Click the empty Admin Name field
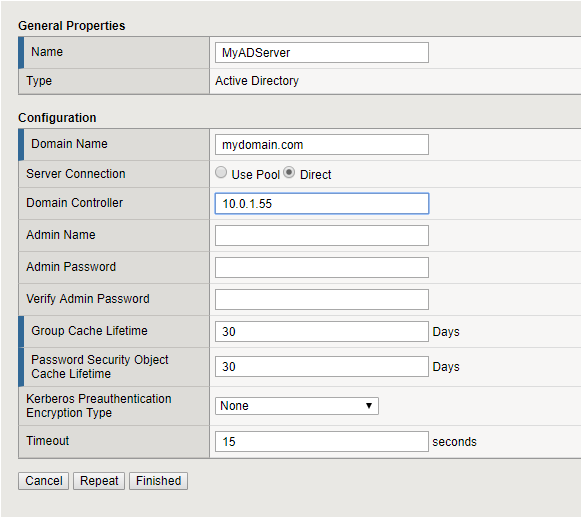The image size is (582, 518). [322, 235]
